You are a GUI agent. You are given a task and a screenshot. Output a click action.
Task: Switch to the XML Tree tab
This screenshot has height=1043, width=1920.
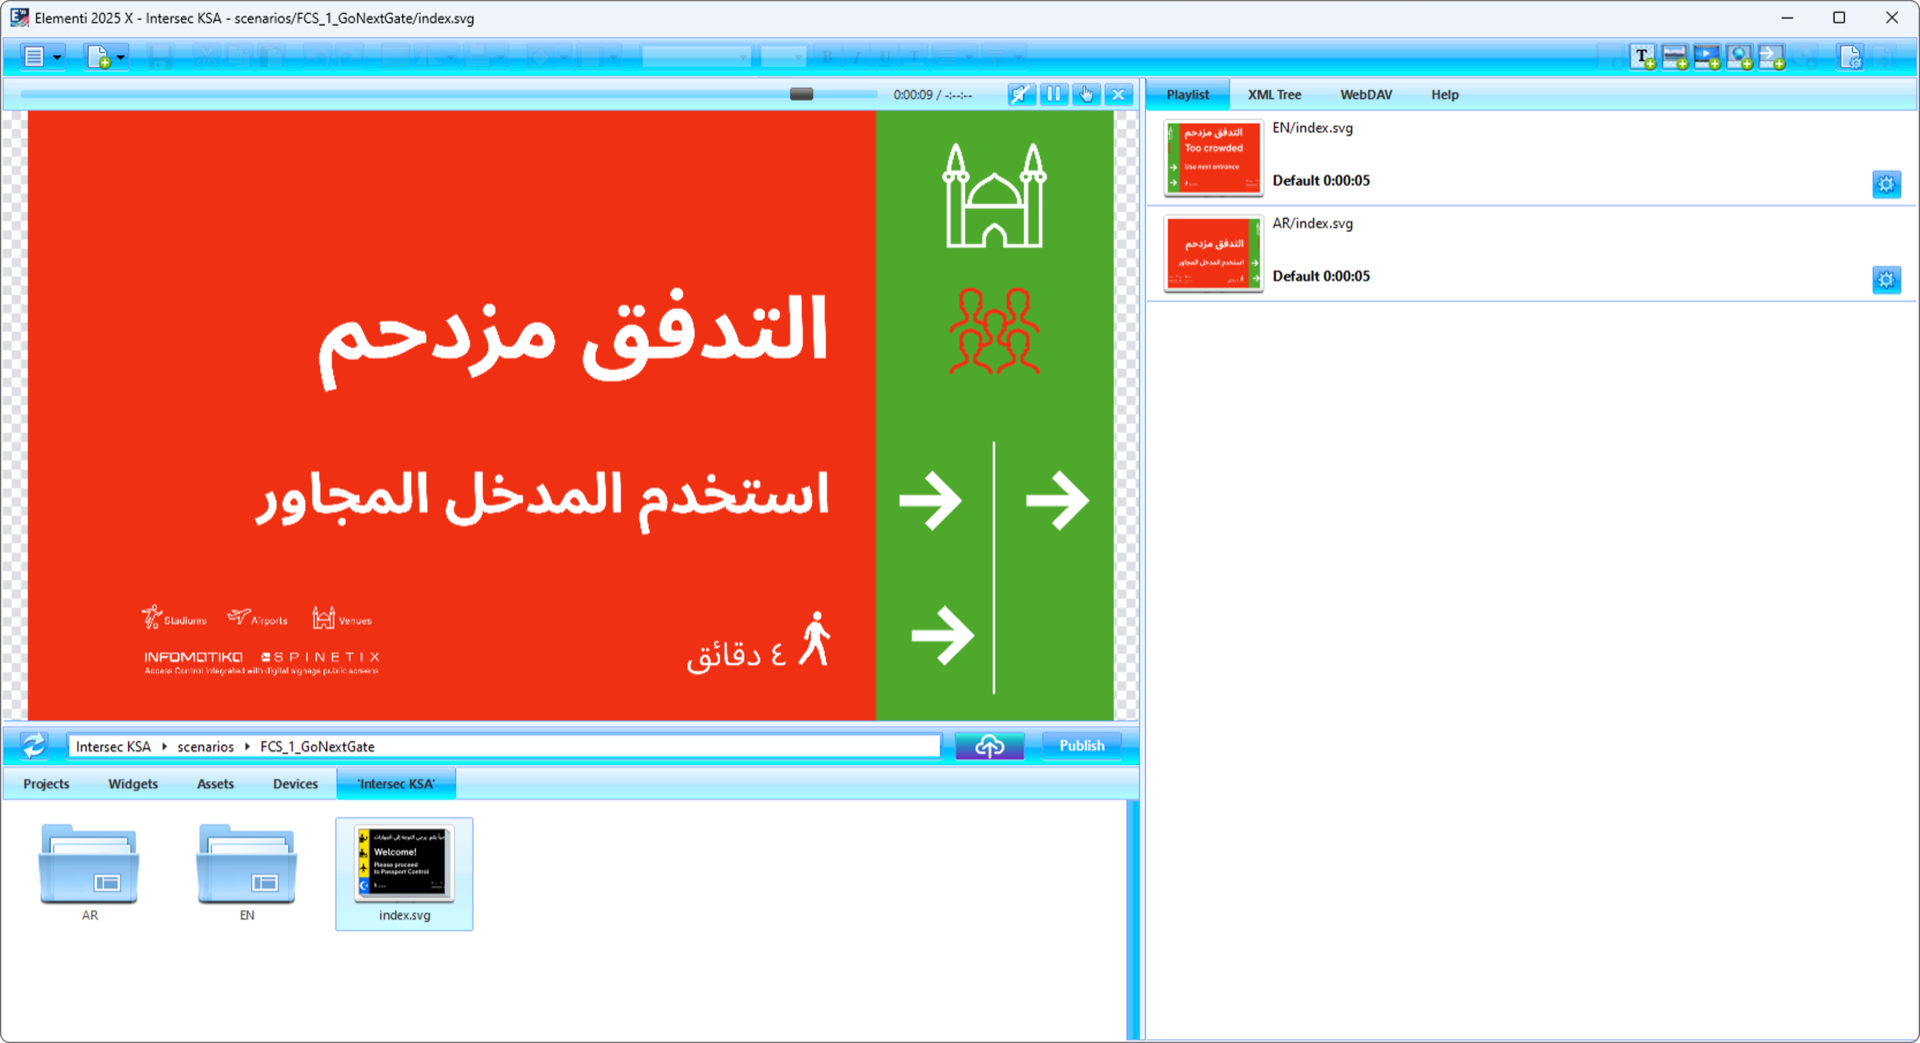click(x=1274, y=94)
